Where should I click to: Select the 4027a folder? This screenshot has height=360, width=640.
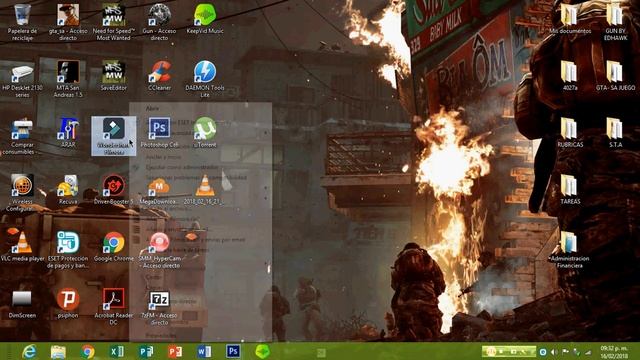coord(570,76)
